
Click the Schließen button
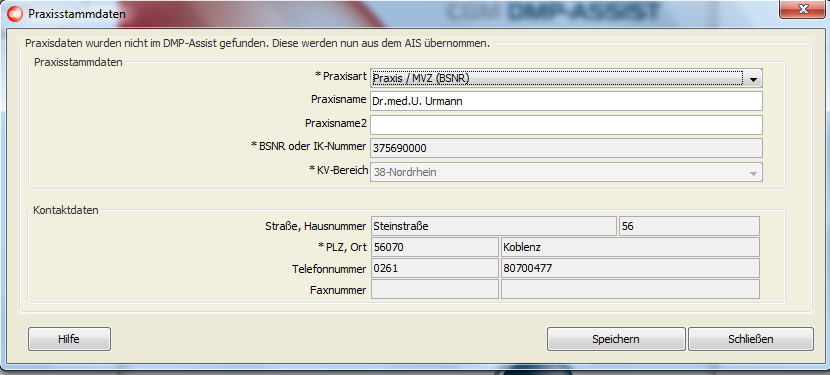(751, 339)
